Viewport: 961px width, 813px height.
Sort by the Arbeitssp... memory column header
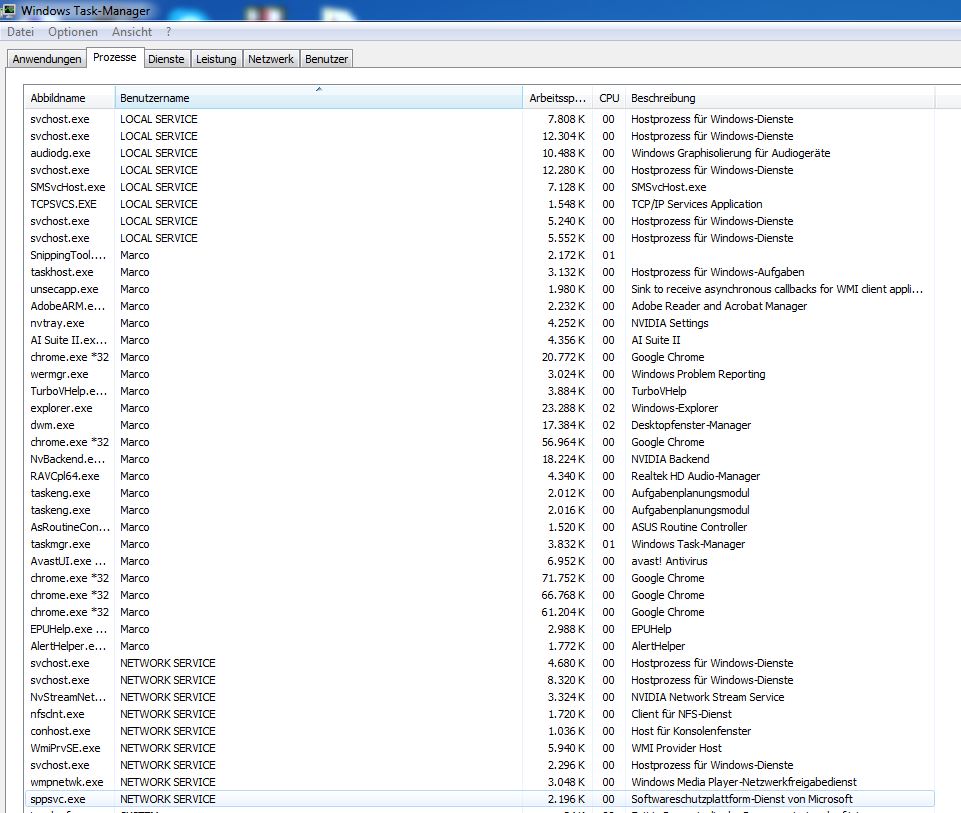[x=557, y=98]
